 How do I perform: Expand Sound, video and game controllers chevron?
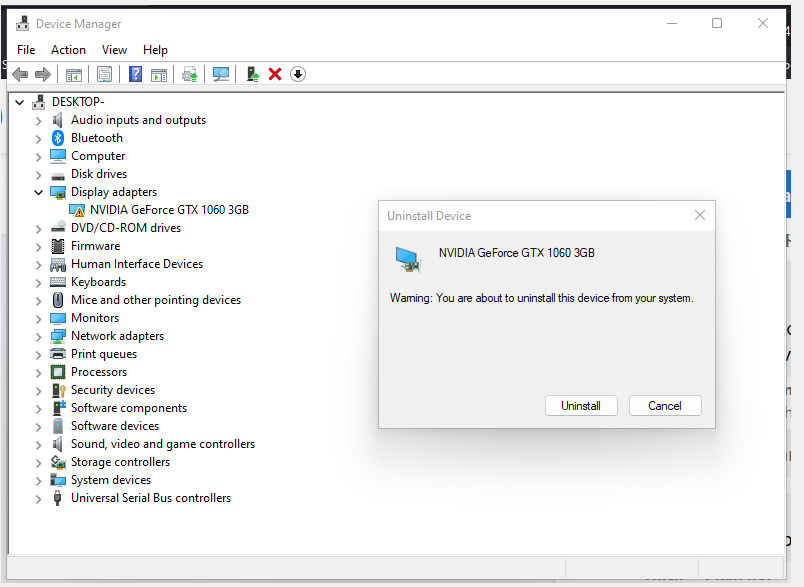(x=38, y=444)
